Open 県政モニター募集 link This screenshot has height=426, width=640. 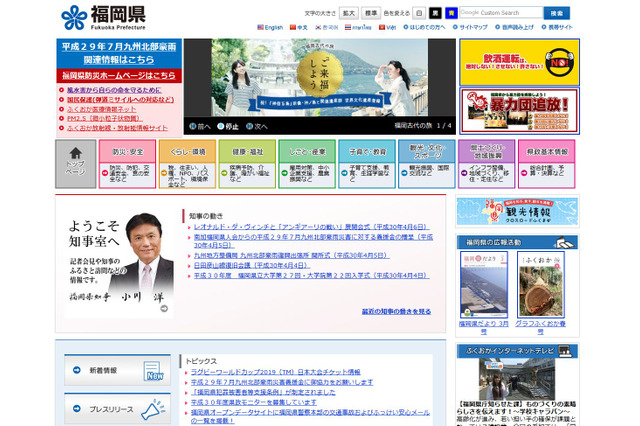tap(253, 403)
